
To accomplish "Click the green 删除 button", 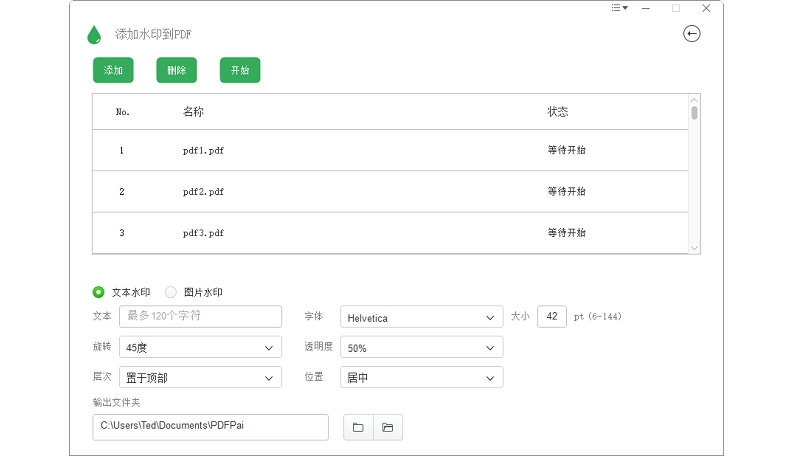I will coord(177,70).
